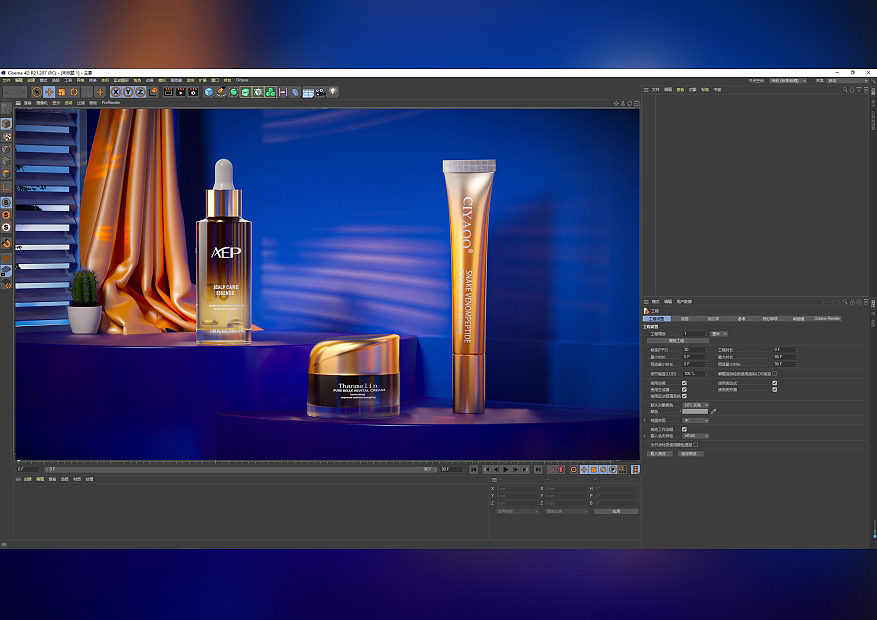
Task: Activate the Rotate tool
Action: (74, 92)
